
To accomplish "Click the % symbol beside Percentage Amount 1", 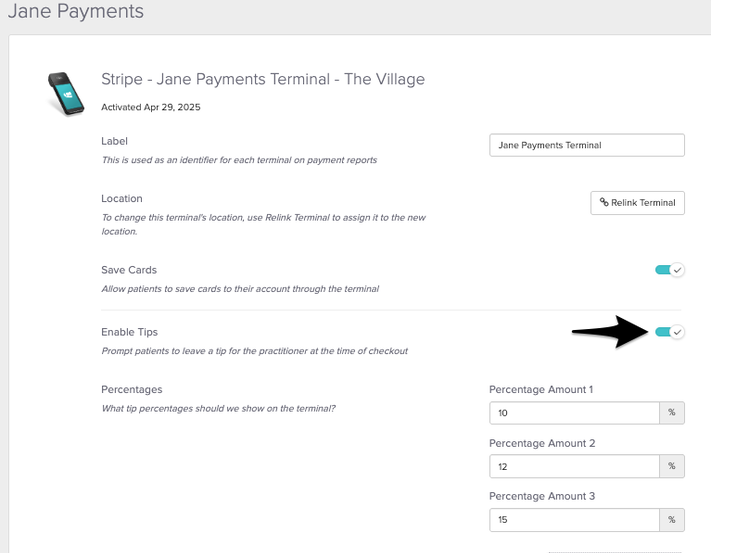I will [672, 413].
